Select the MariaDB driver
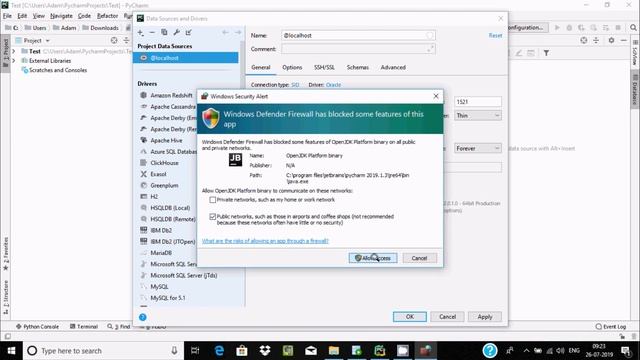The width and height of the screenshot is (640, 360). click(161, 253)
